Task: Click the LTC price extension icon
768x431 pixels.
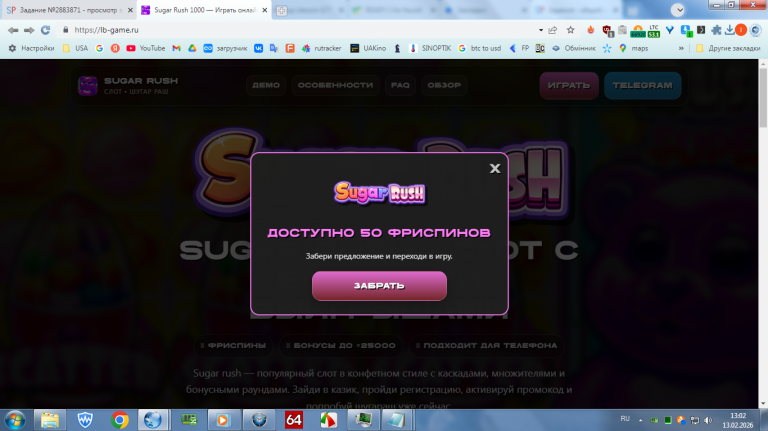Action: pos(654,31)
